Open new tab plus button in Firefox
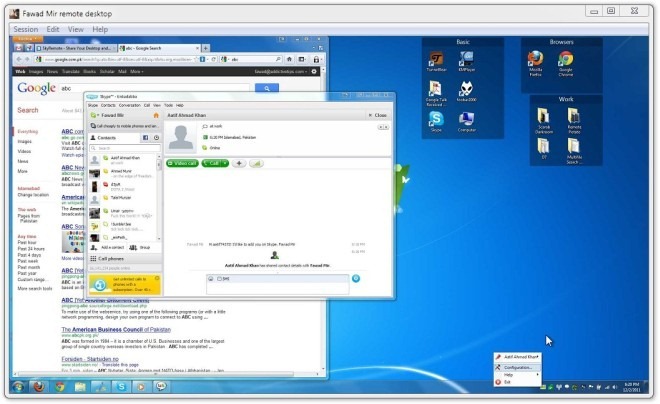The height and width of the screenshot is (404, 660). 206,48
